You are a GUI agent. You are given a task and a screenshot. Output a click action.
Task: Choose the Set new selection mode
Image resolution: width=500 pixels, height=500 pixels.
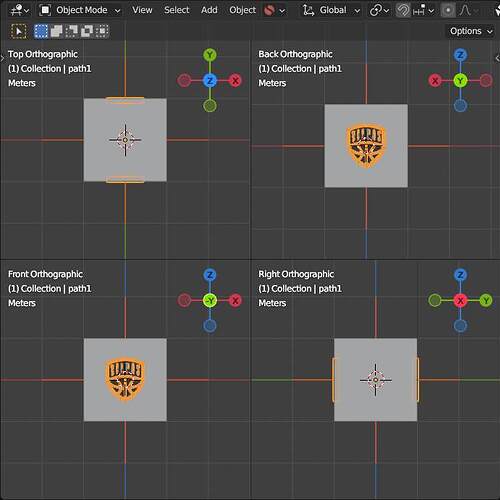pos(41,31)
